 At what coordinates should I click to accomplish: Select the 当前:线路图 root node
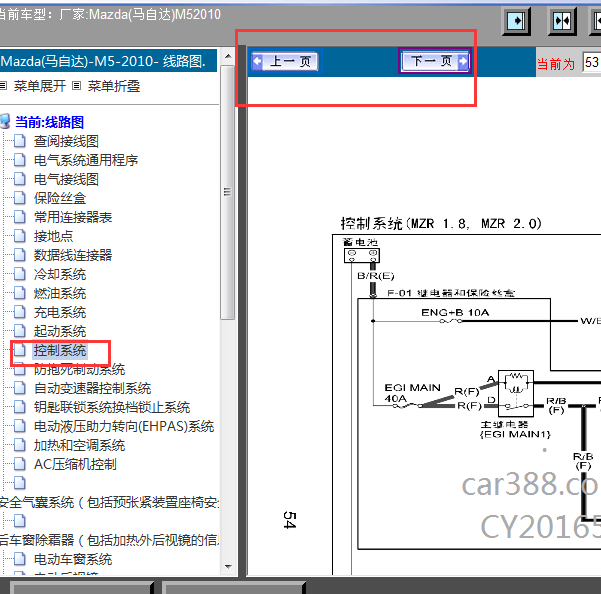[x=49, y=122]
